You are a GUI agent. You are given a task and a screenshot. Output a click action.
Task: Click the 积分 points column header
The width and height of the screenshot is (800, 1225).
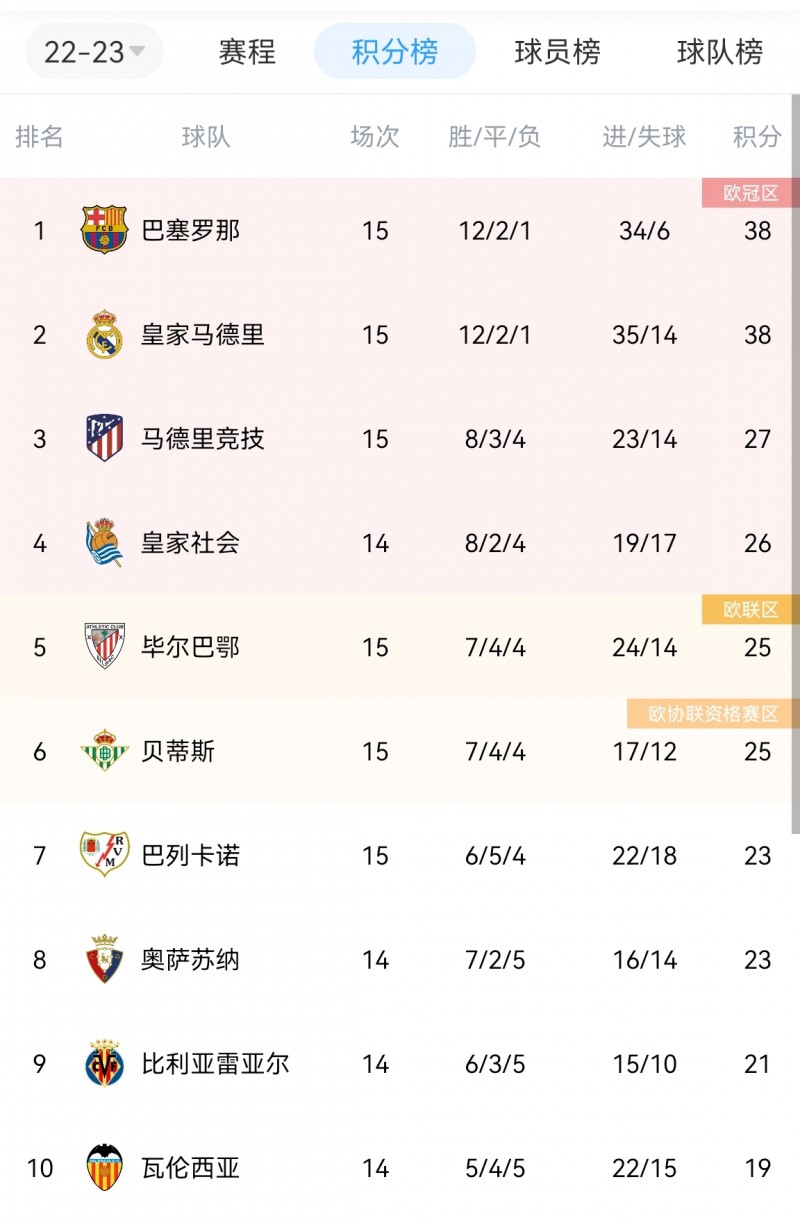point(756,136)
